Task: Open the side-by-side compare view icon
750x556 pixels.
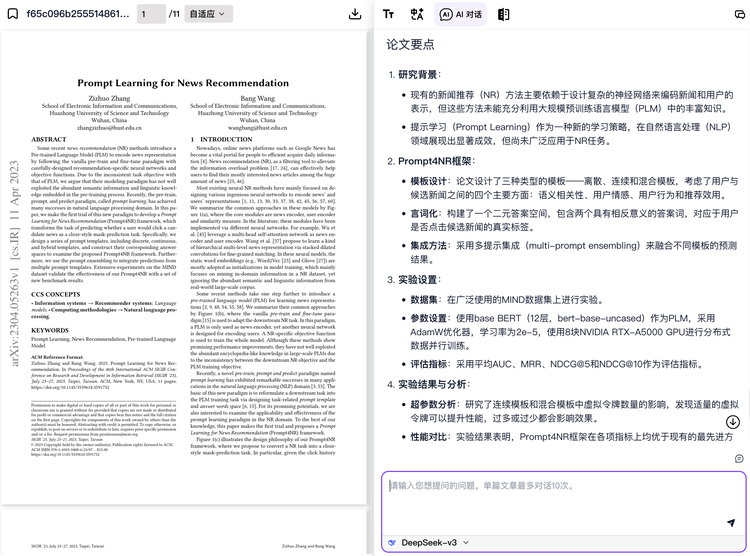Action: [x=503, y=14]
